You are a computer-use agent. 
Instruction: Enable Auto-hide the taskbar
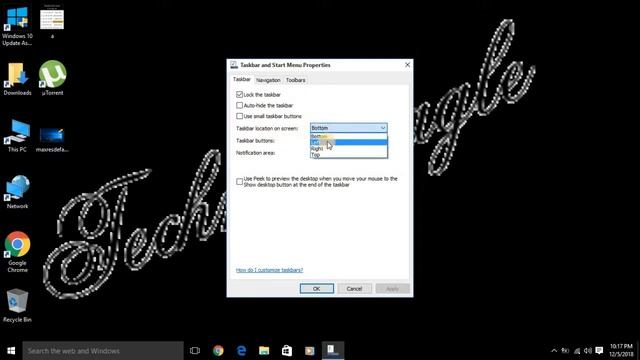[240, 105]
